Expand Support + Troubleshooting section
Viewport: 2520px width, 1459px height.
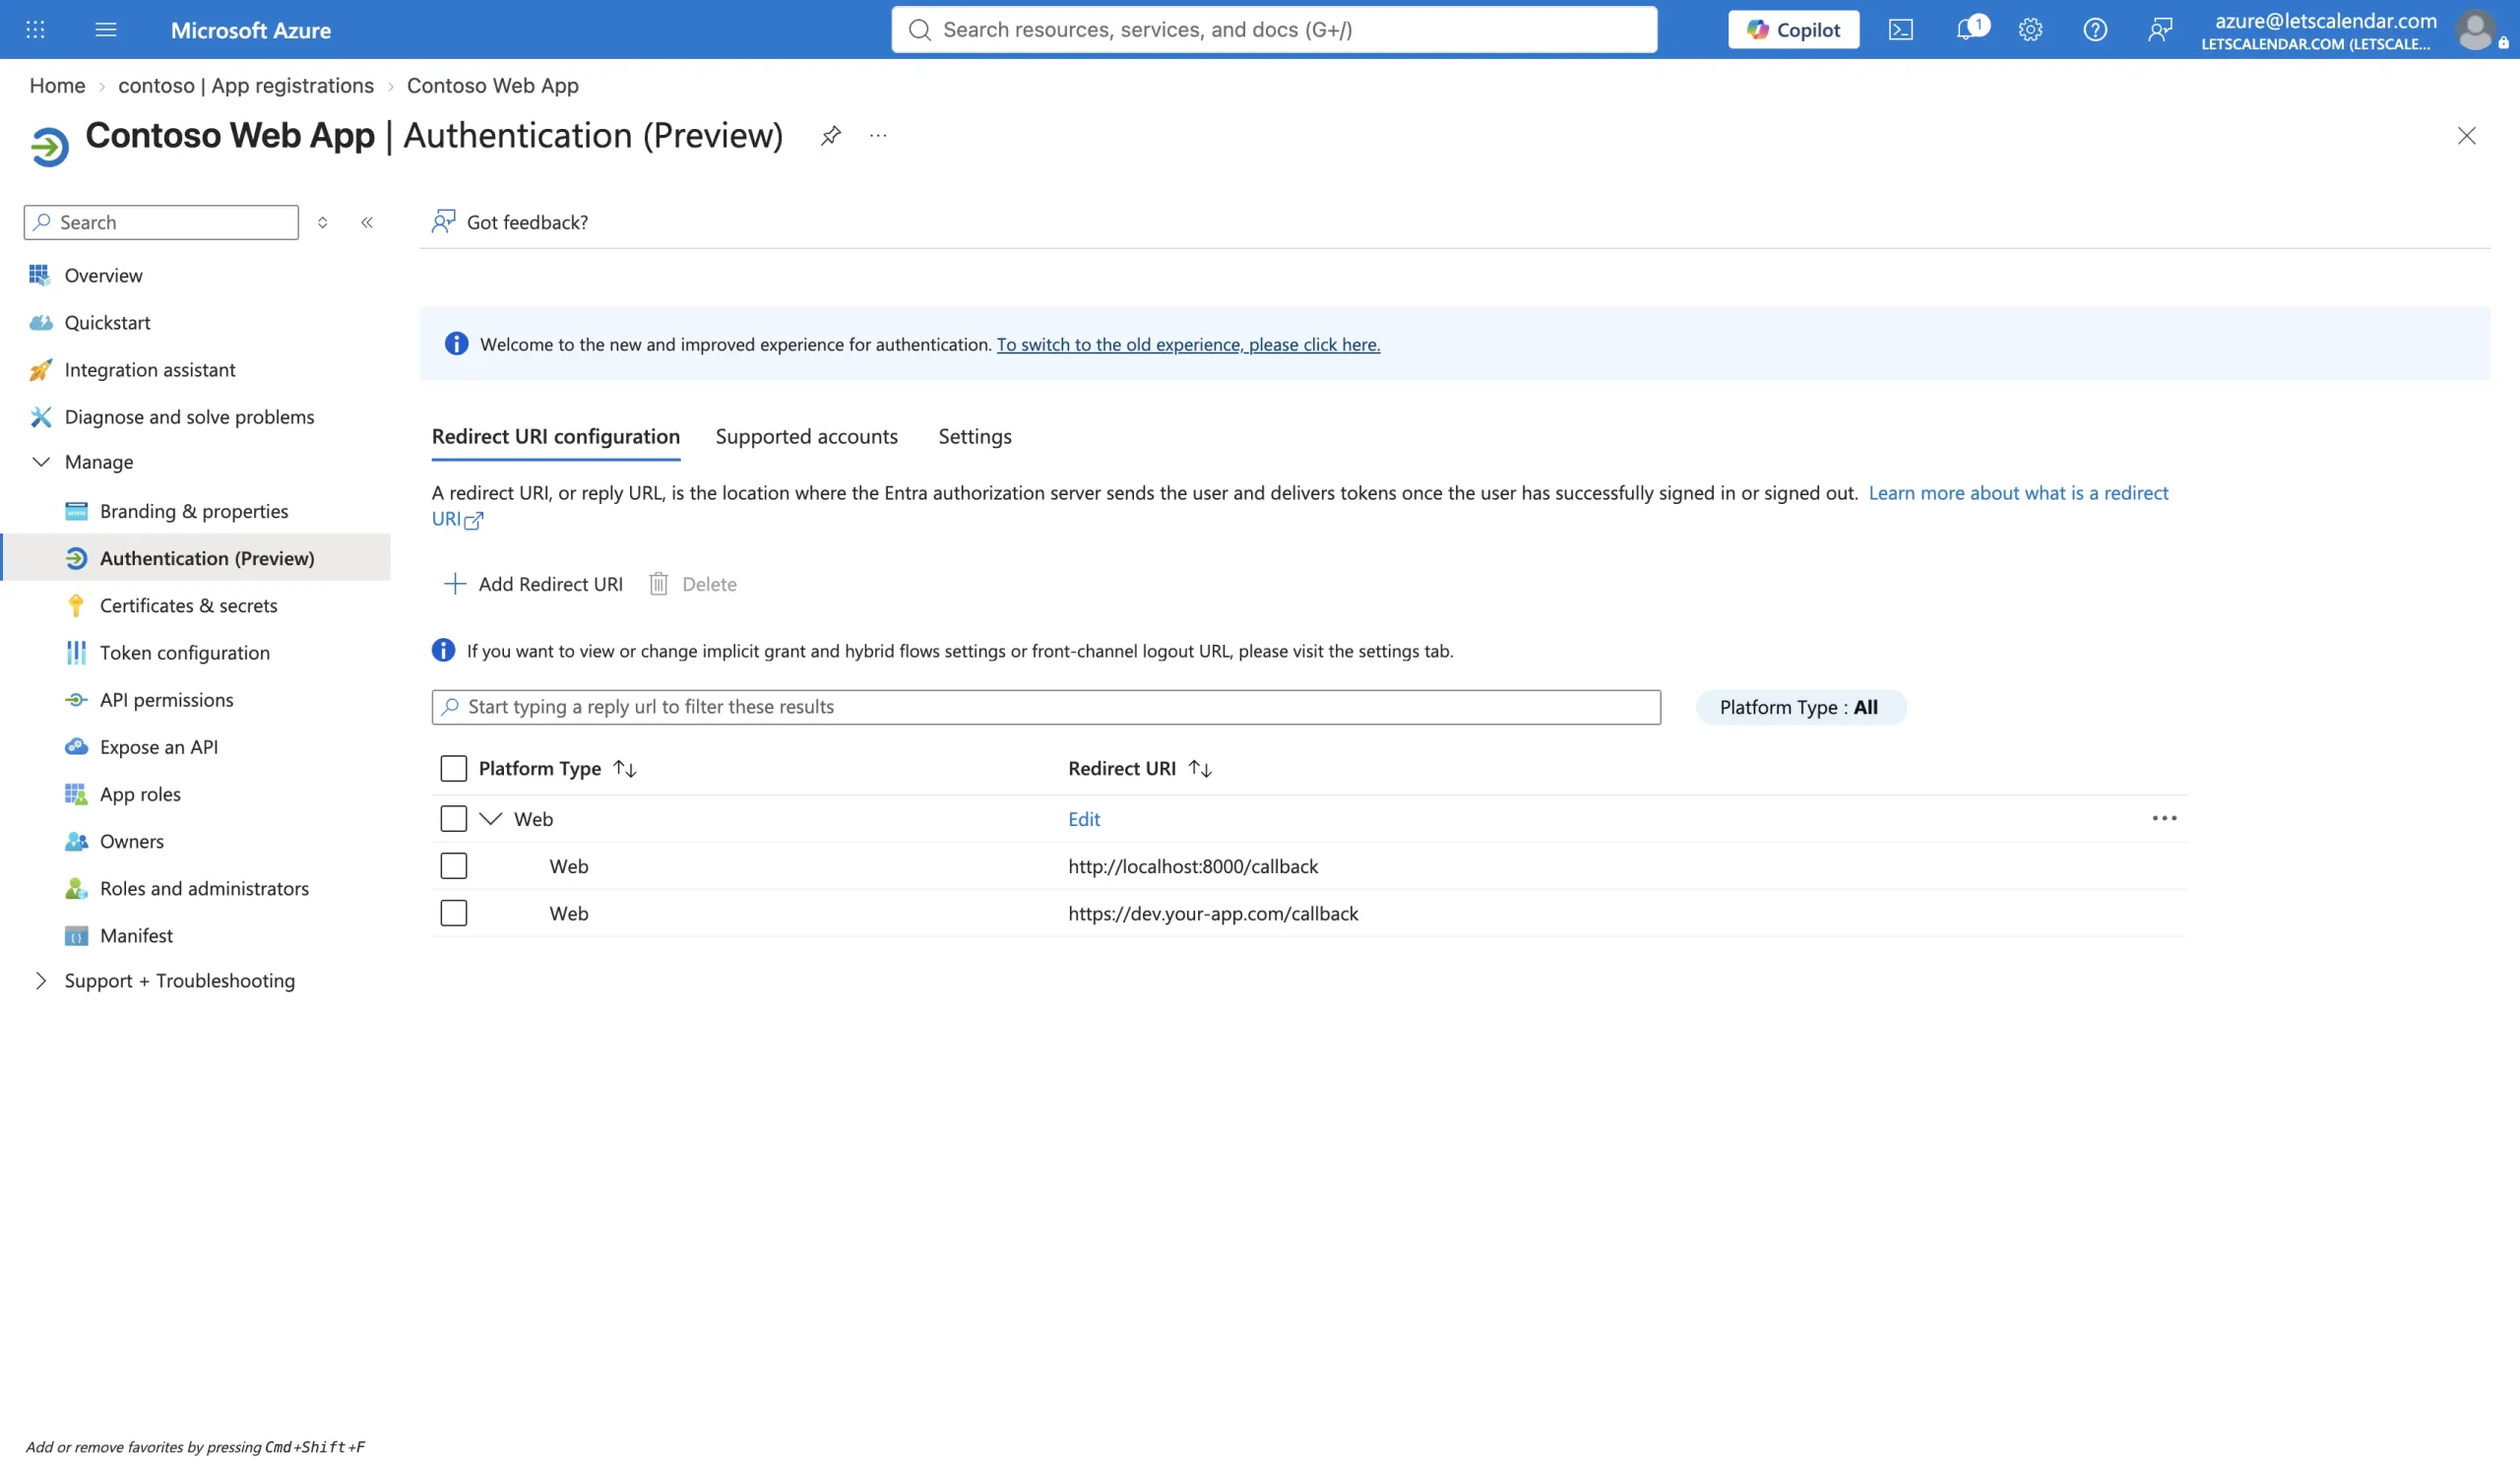(41, 980)
